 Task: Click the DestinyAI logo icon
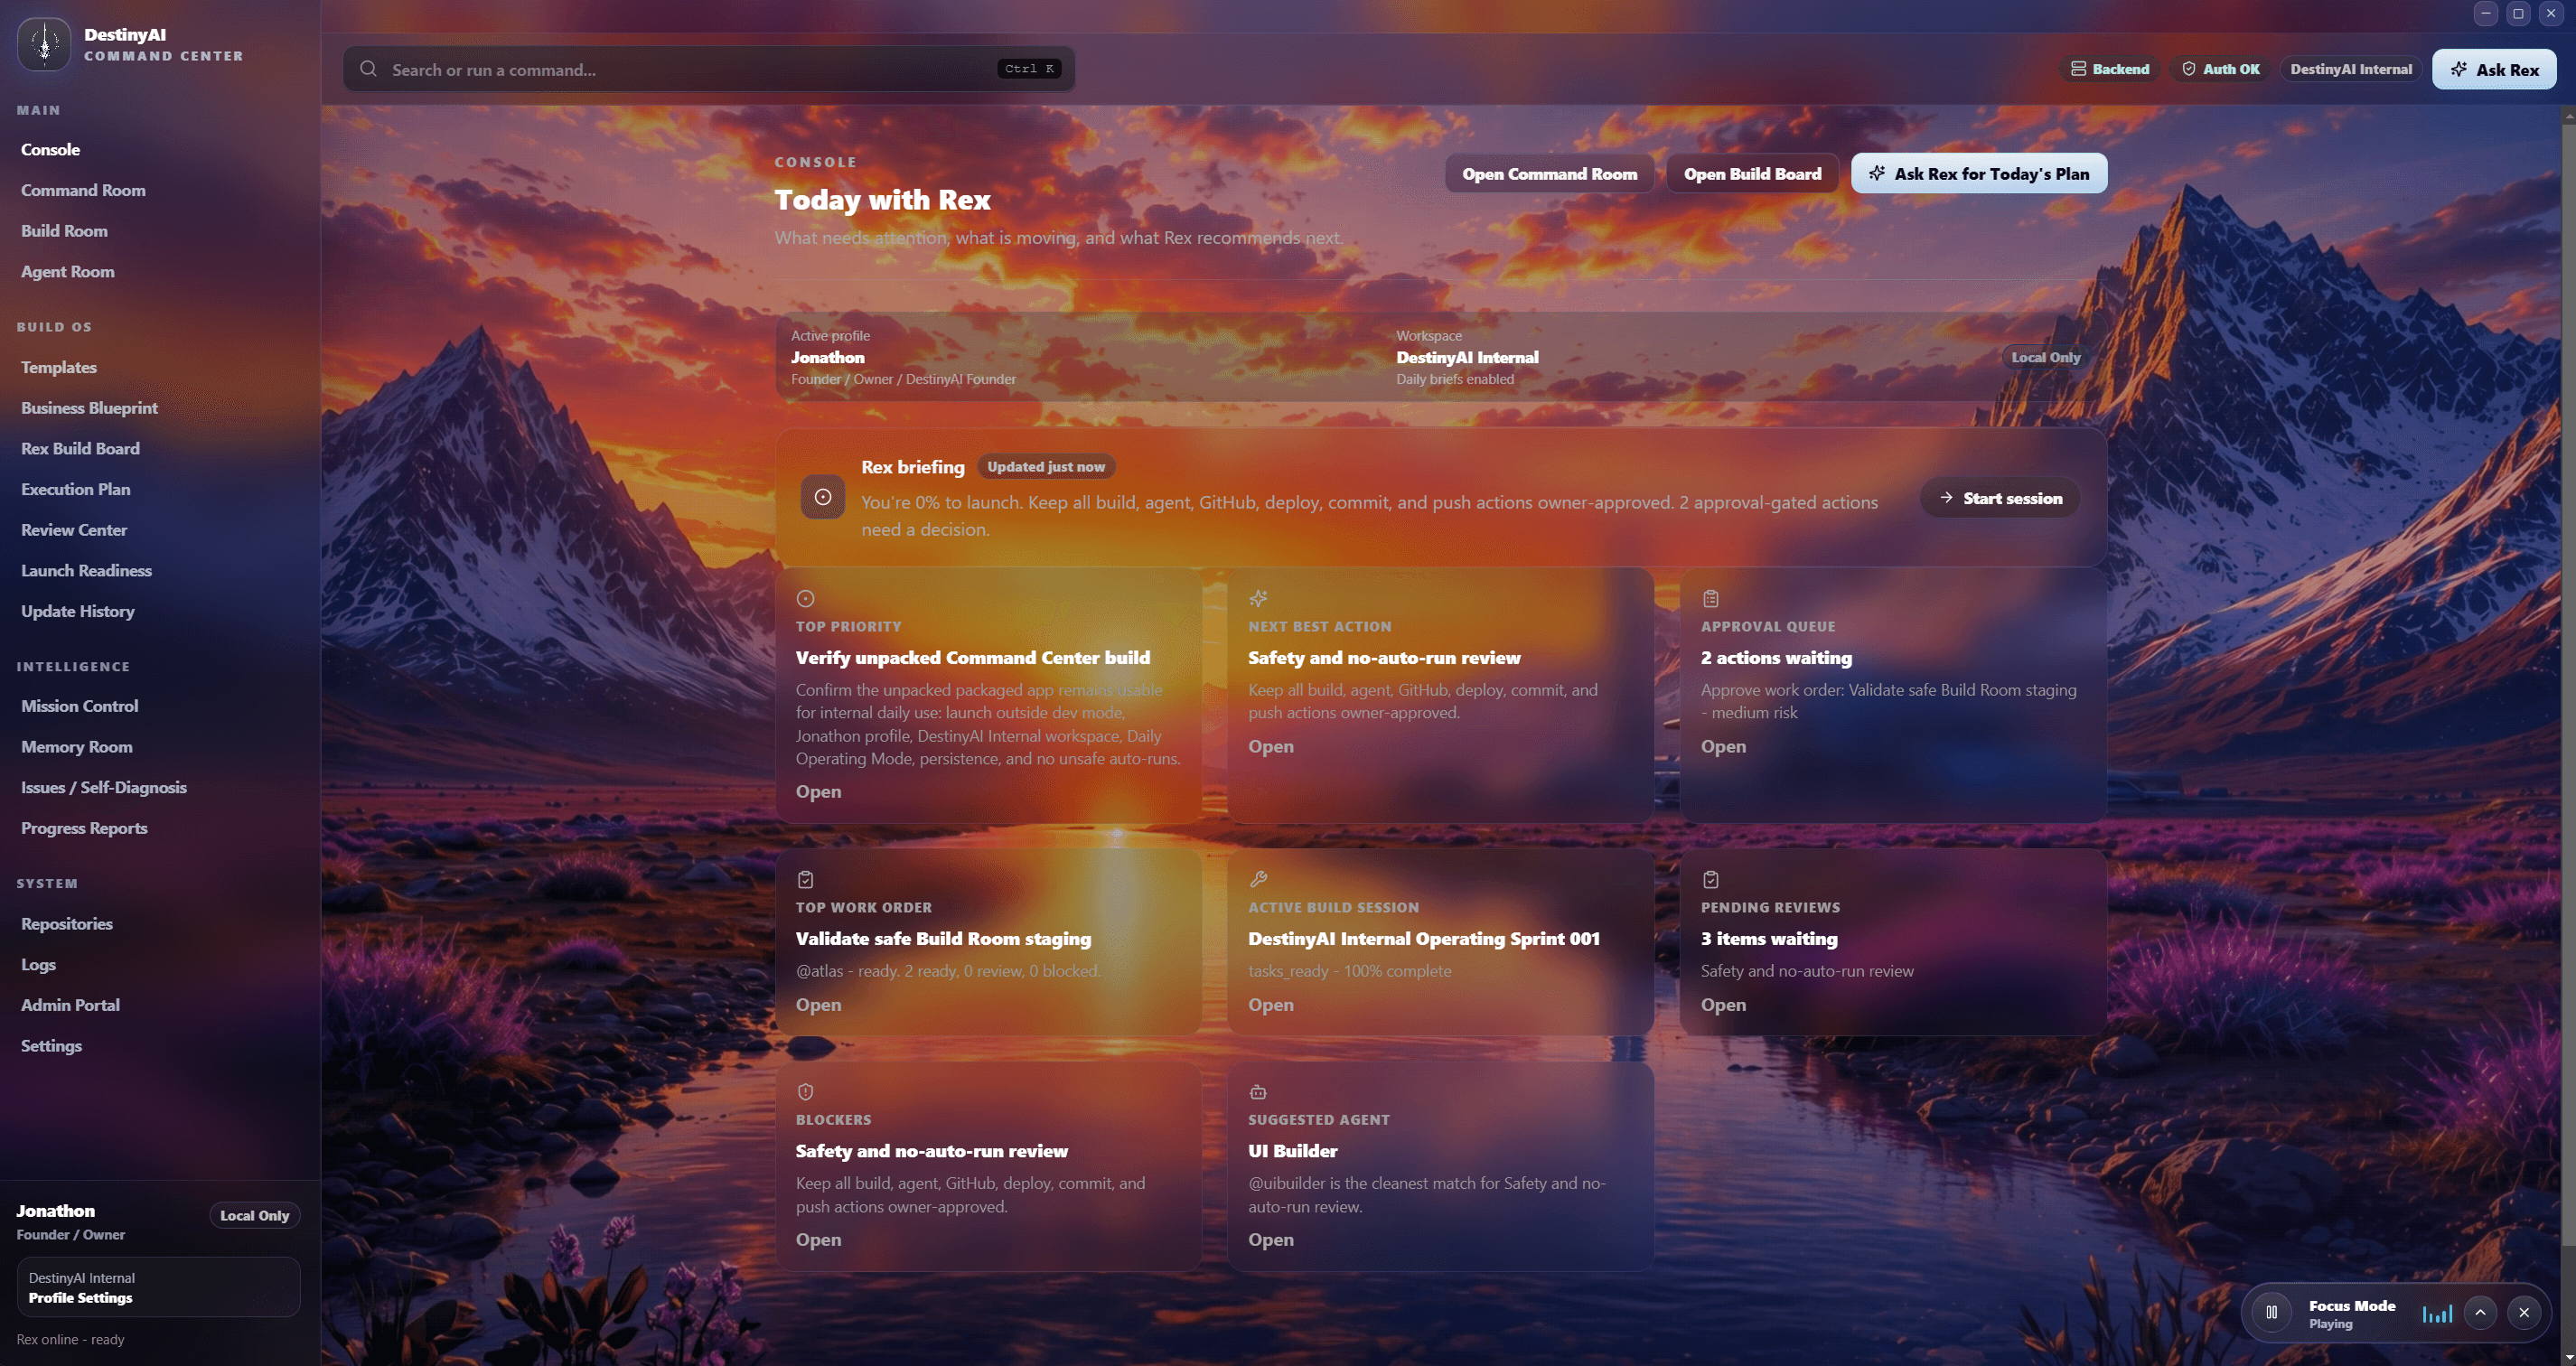44,44
